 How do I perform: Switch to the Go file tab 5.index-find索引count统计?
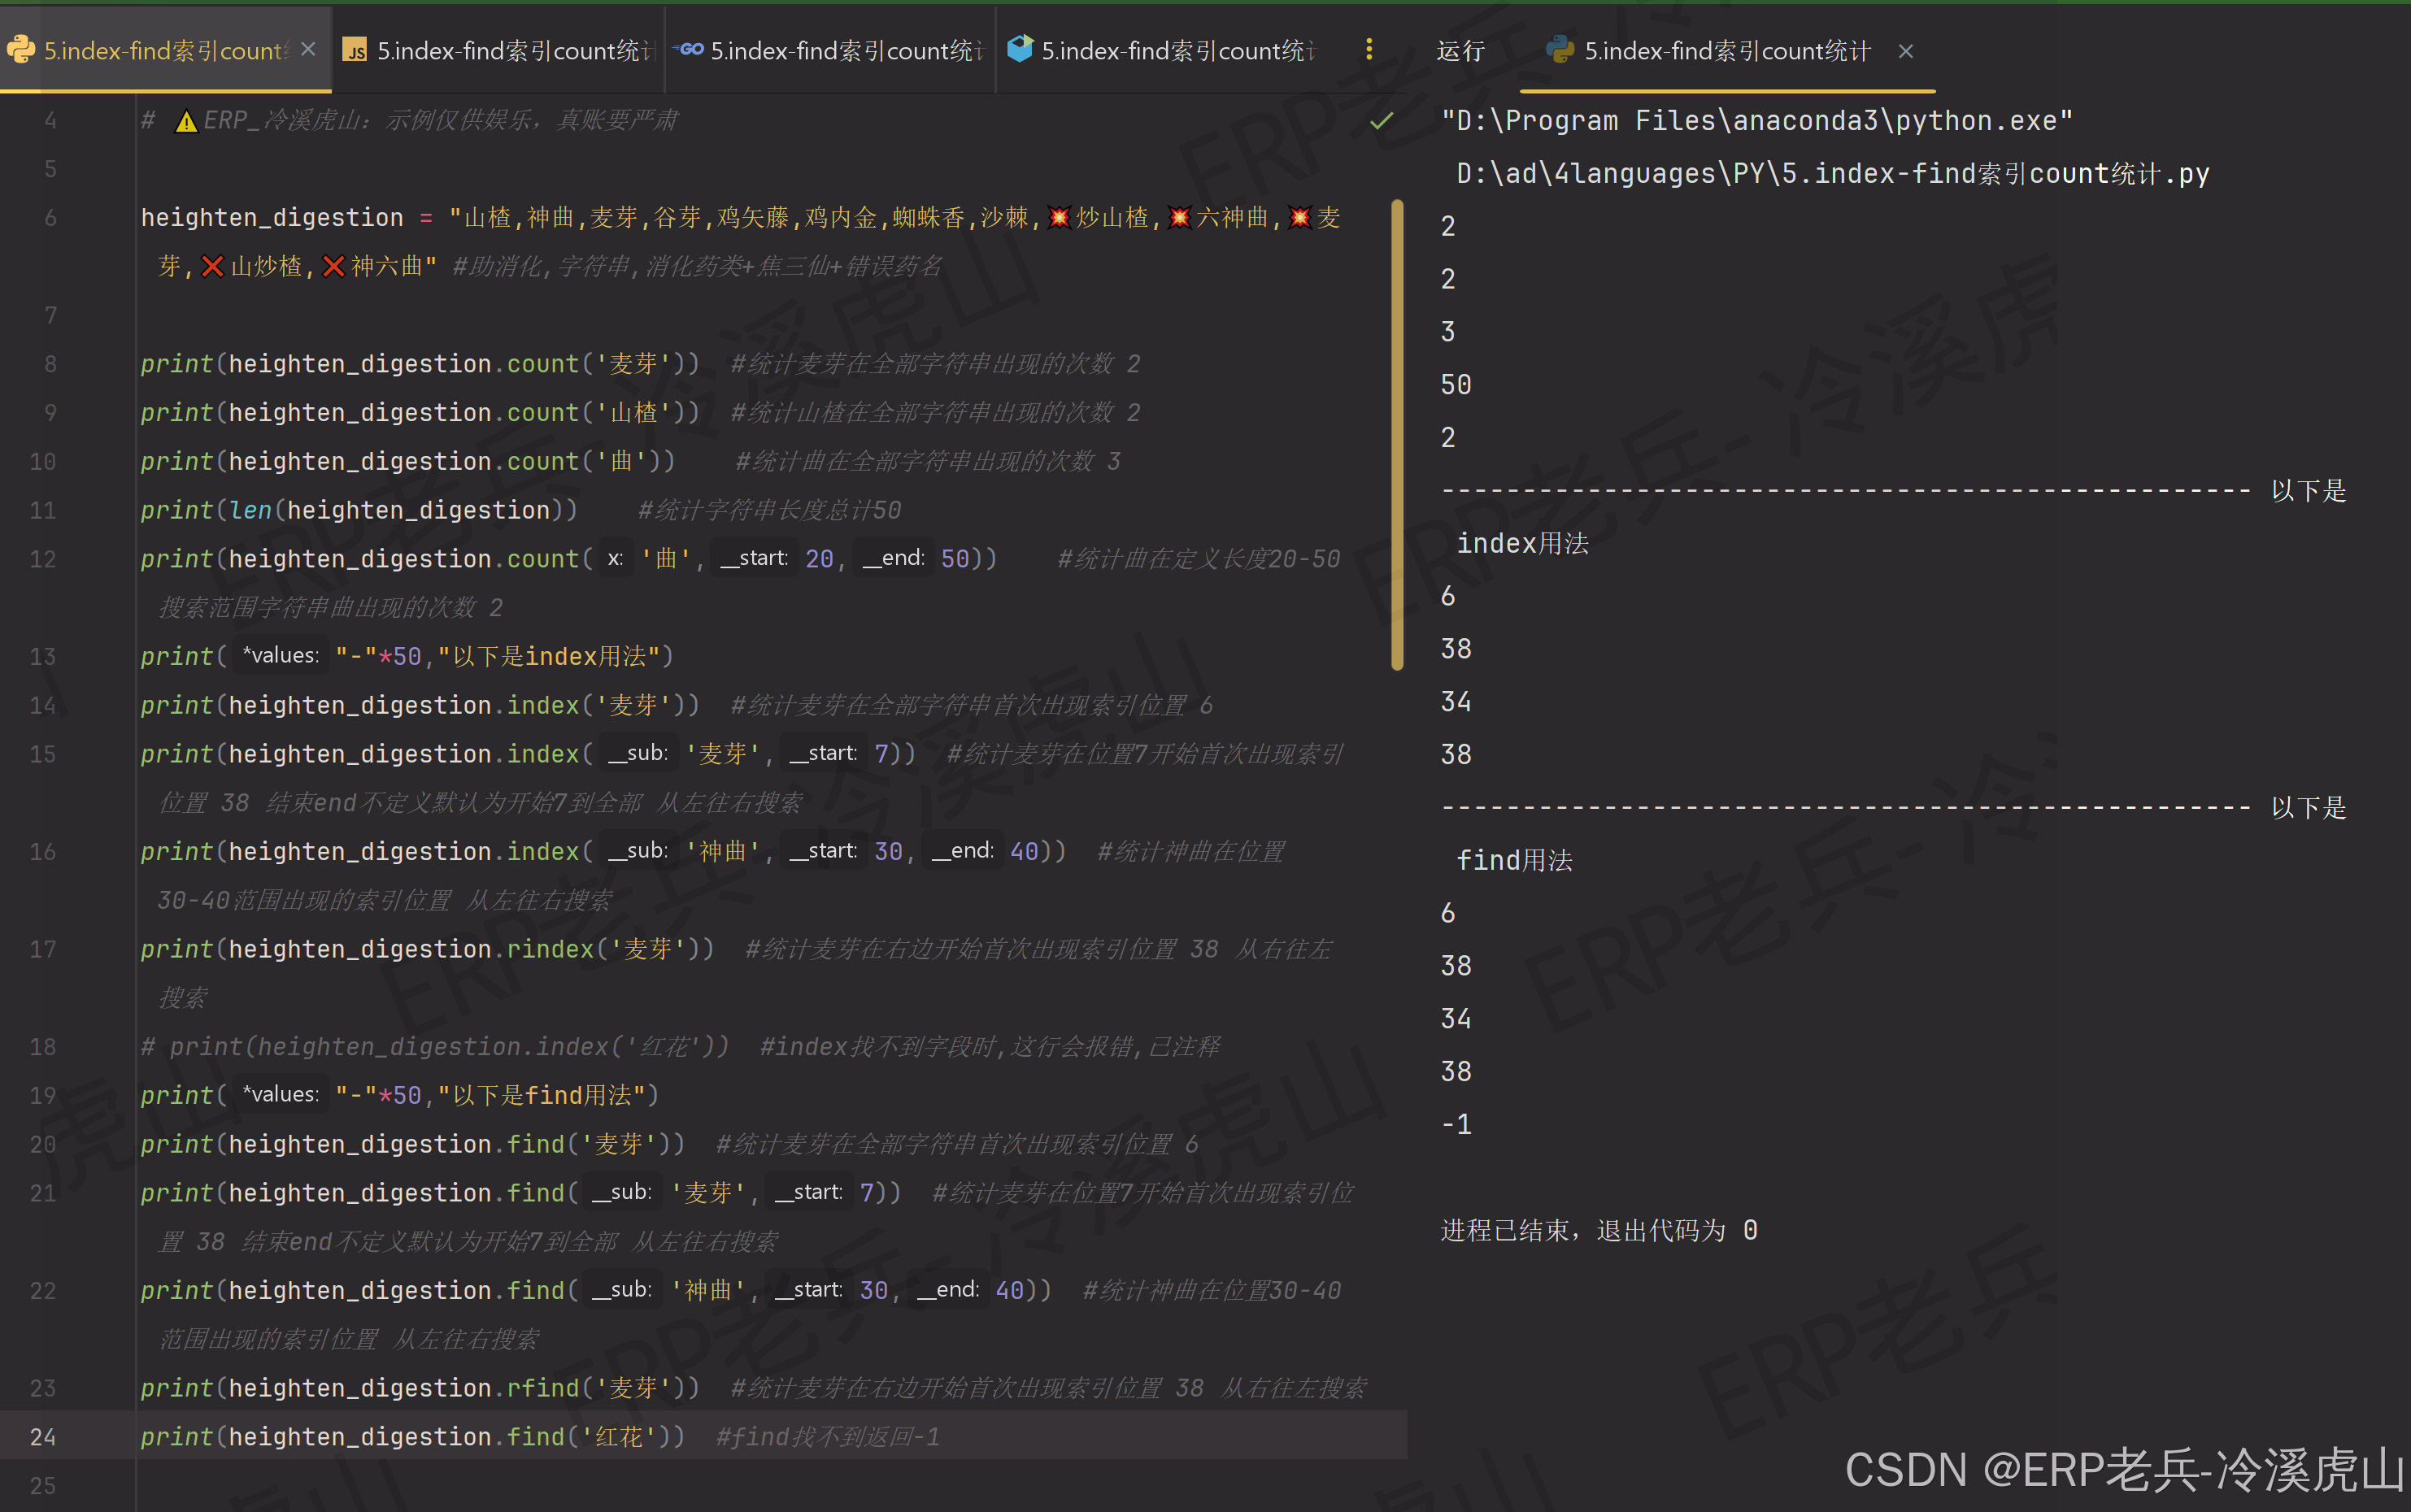point(829,50)
